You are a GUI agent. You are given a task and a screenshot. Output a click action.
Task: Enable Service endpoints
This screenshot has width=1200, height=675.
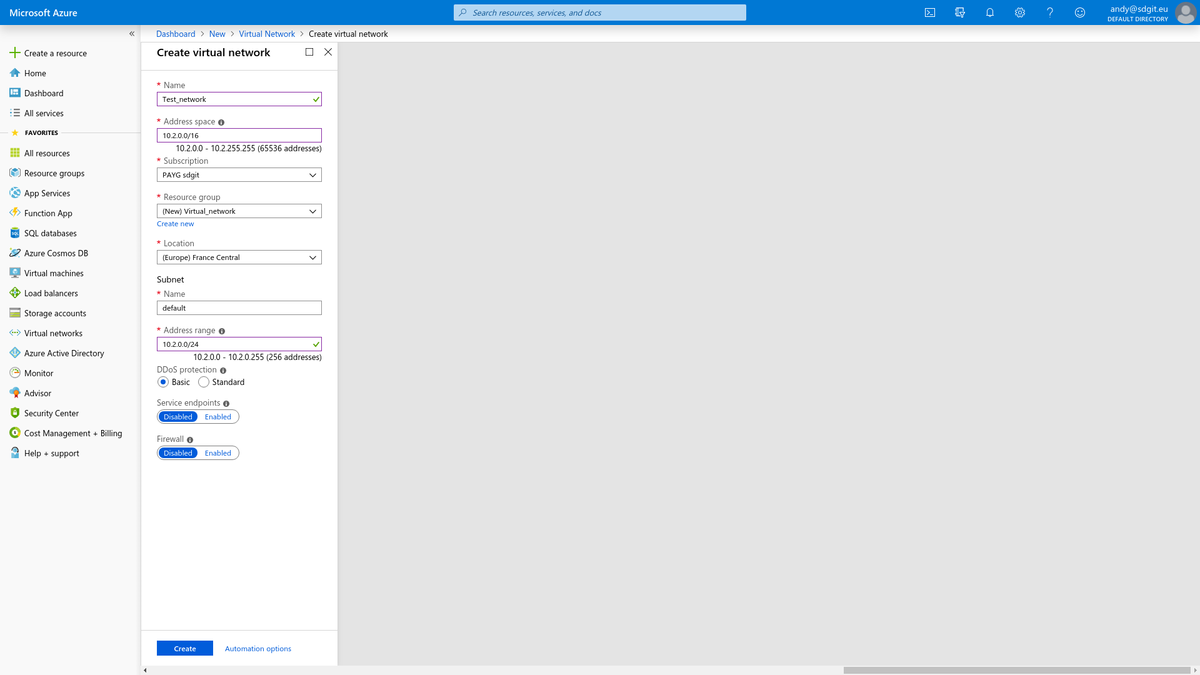tap(217, 416)
